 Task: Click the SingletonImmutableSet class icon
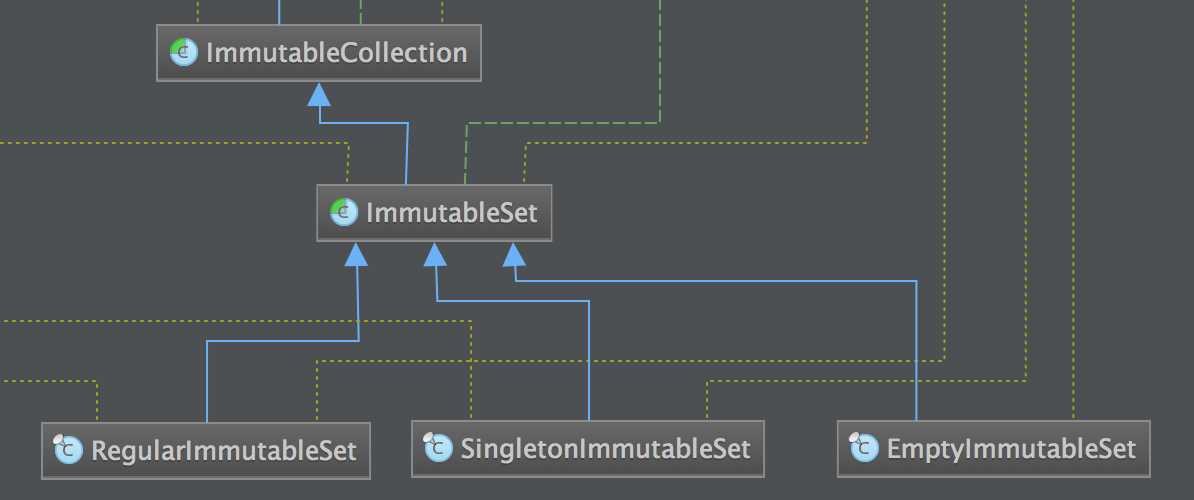438,447
